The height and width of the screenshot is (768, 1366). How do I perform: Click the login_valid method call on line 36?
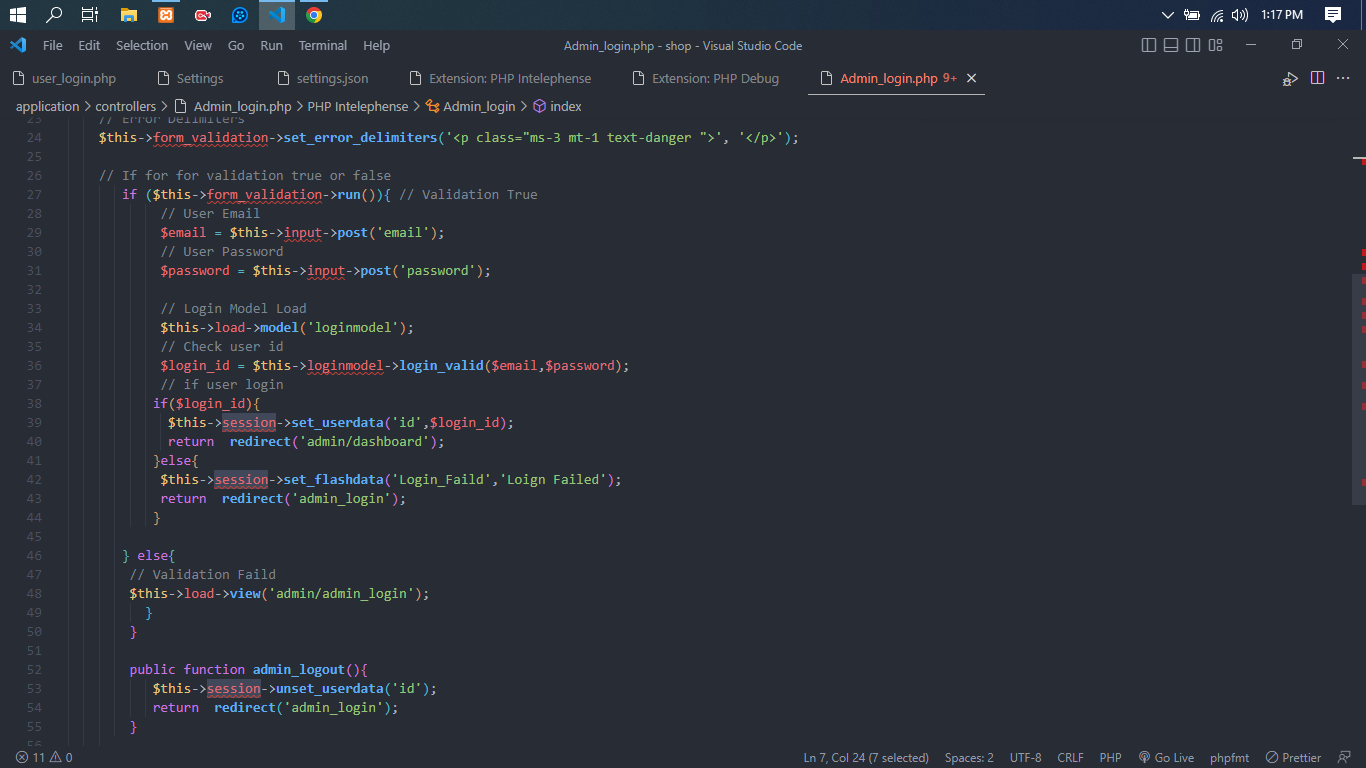tap(441, 365)
